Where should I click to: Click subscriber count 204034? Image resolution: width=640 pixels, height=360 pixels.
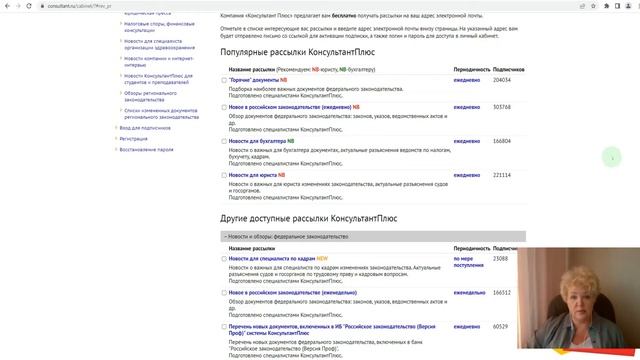pyautogui.click(x=502, y=80)
